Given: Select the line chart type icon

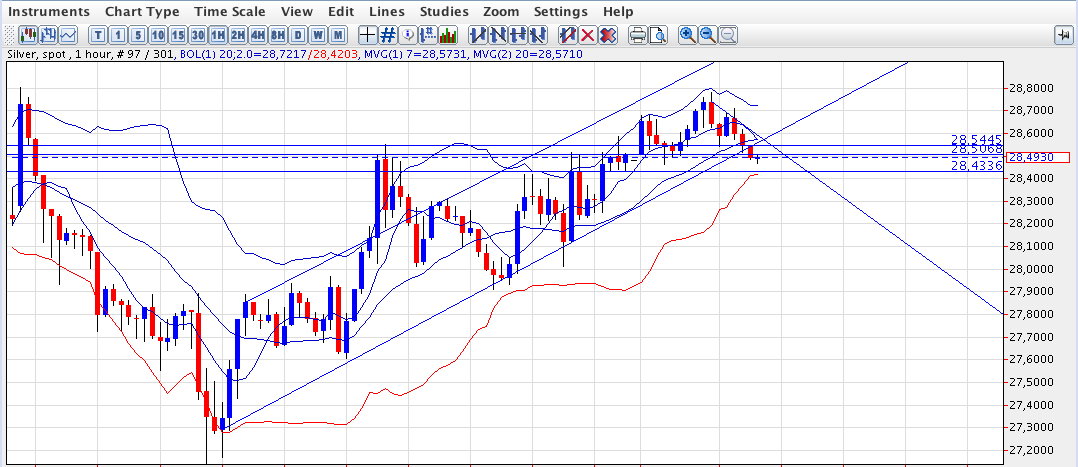Looking at the screenshot, I should pyautogui.click(x=68, y=35).
